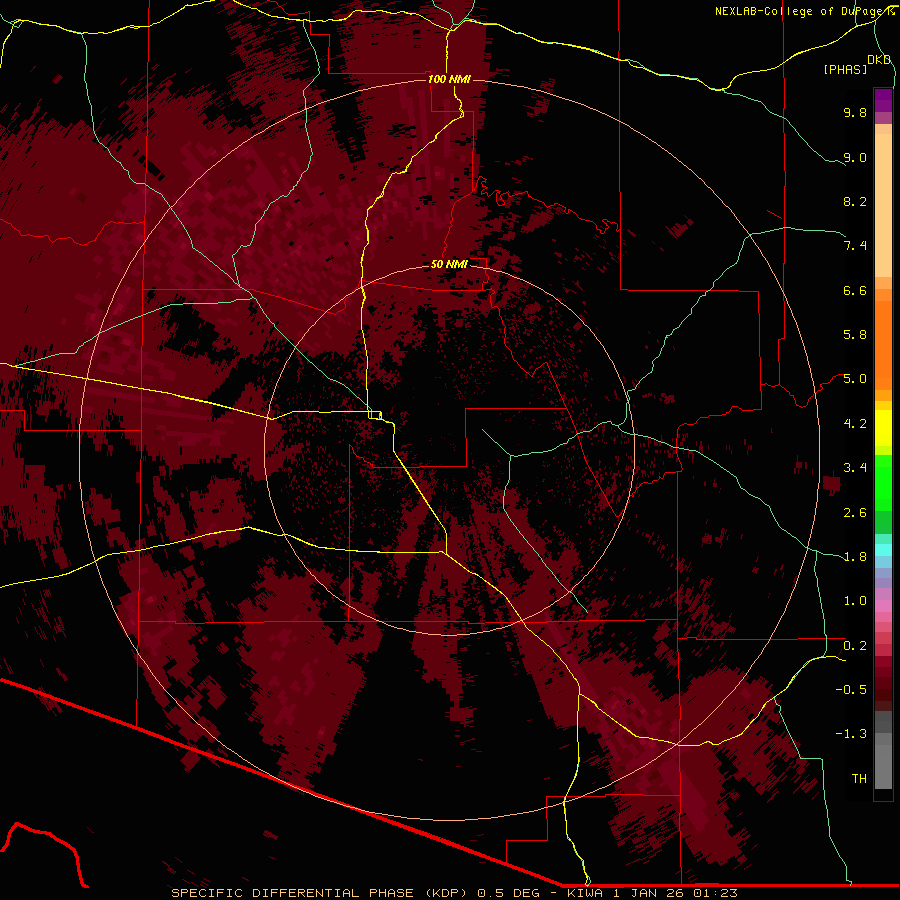Image resolution: width=900 pixels, height=900 pixels.
Task: Click the 2.6 legend value
Action: click(x=855, y=513)
